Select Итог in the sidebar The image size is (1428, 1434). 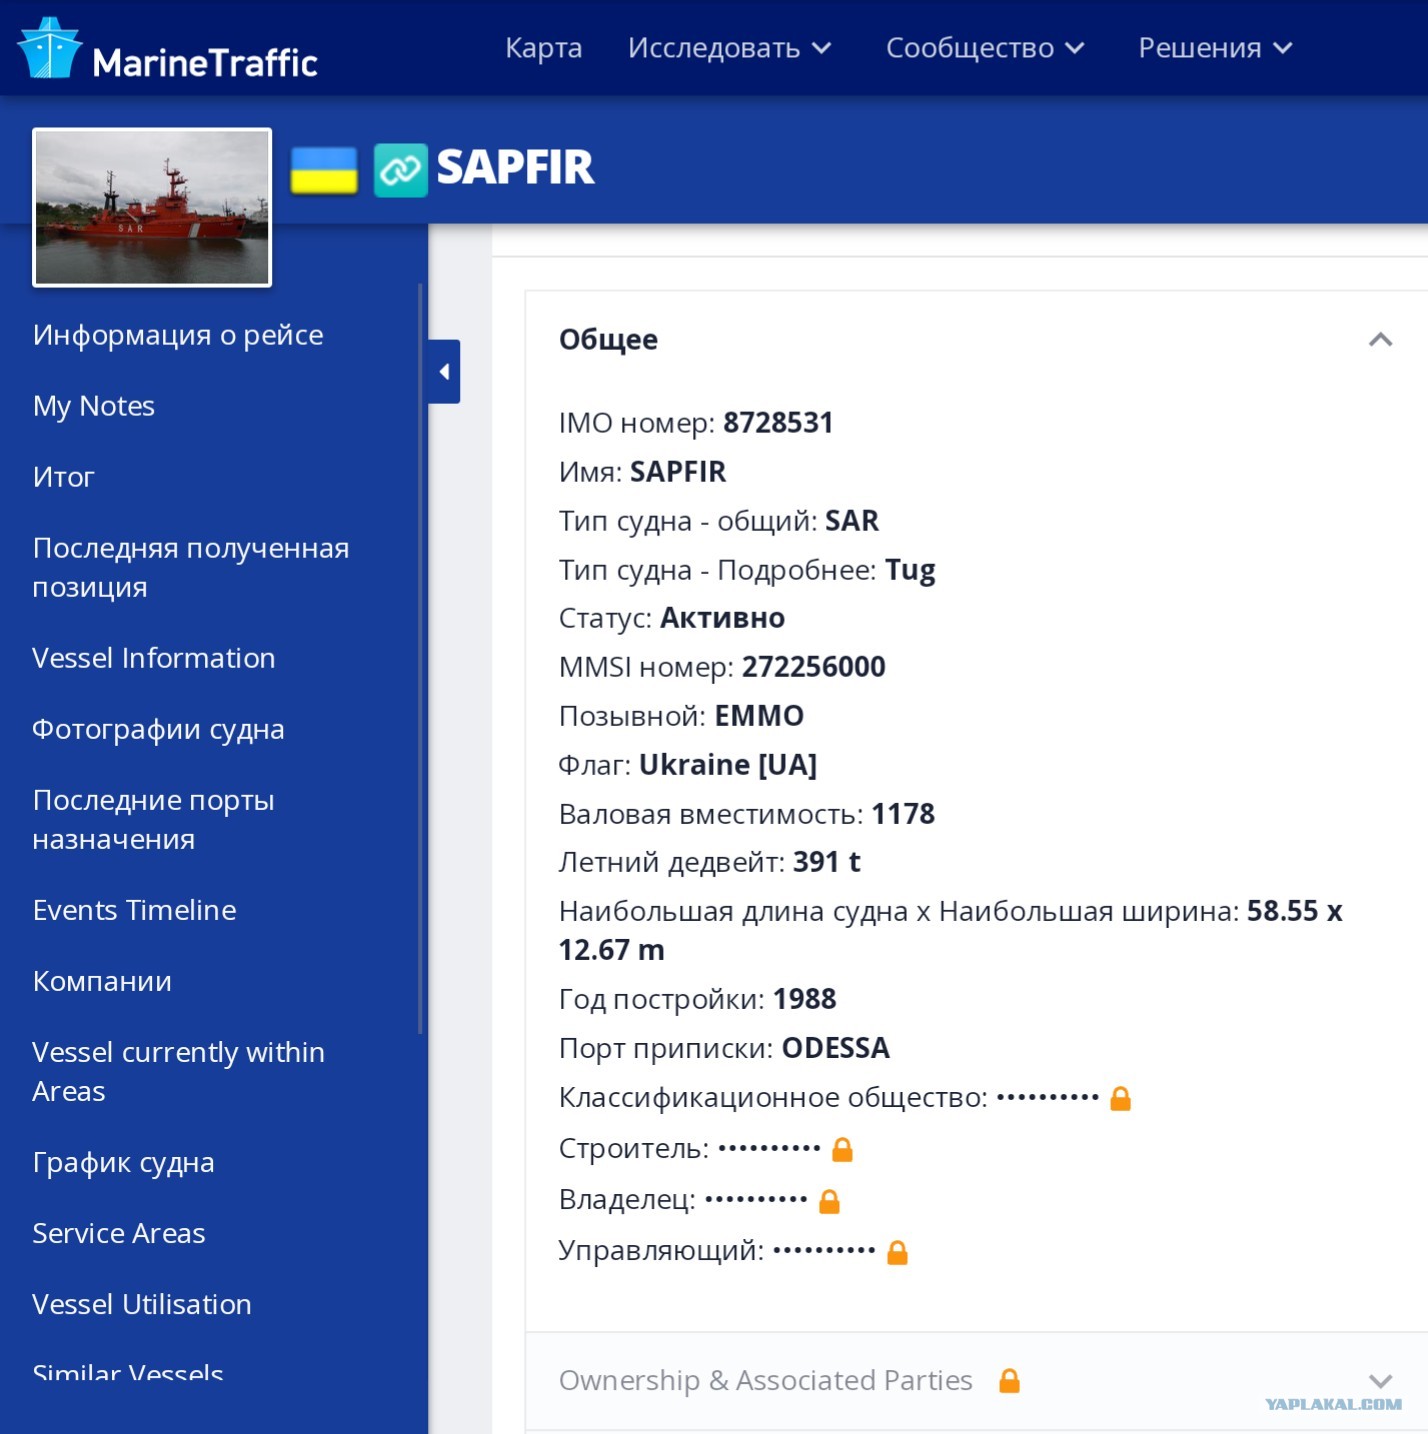click(x=64, y=477)
